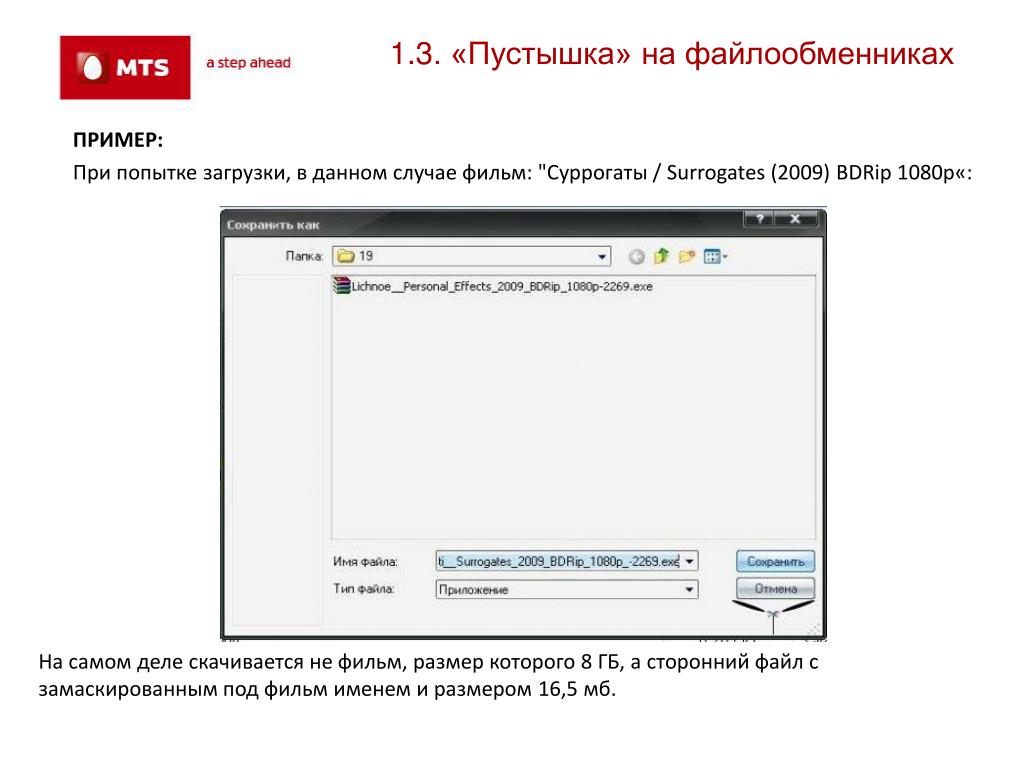Click the Тип файла: label

(x=363, y=589)
